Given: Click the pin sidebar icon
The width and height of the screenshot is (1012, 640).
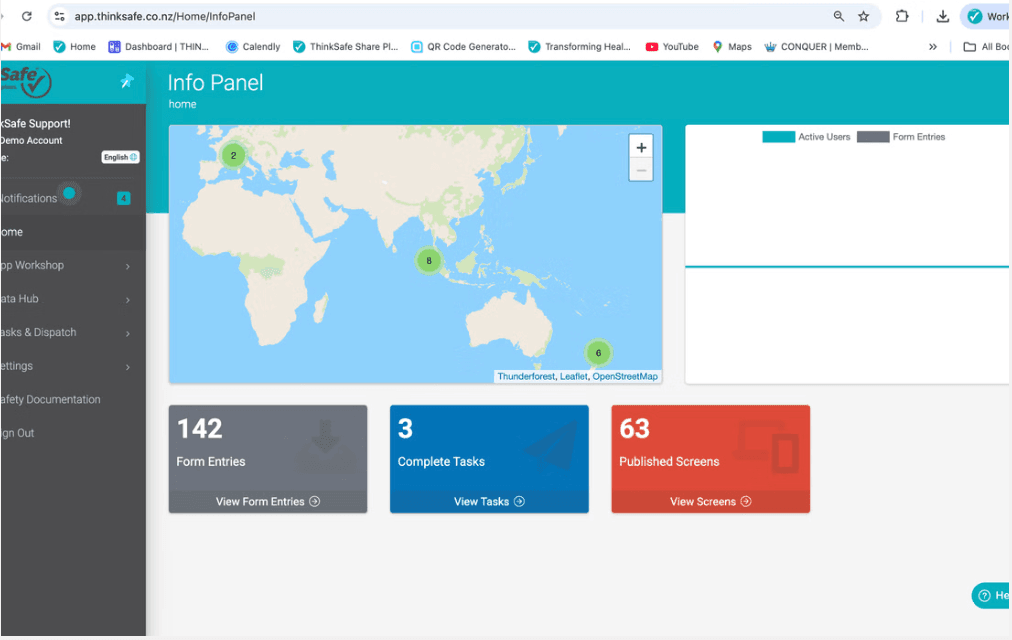Looking at the screenshot, I should (x=126, y=82).
